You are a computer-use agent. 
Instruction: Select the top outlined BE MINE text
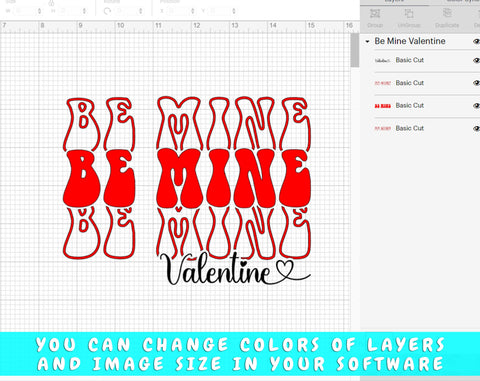(x=187, y=123)
